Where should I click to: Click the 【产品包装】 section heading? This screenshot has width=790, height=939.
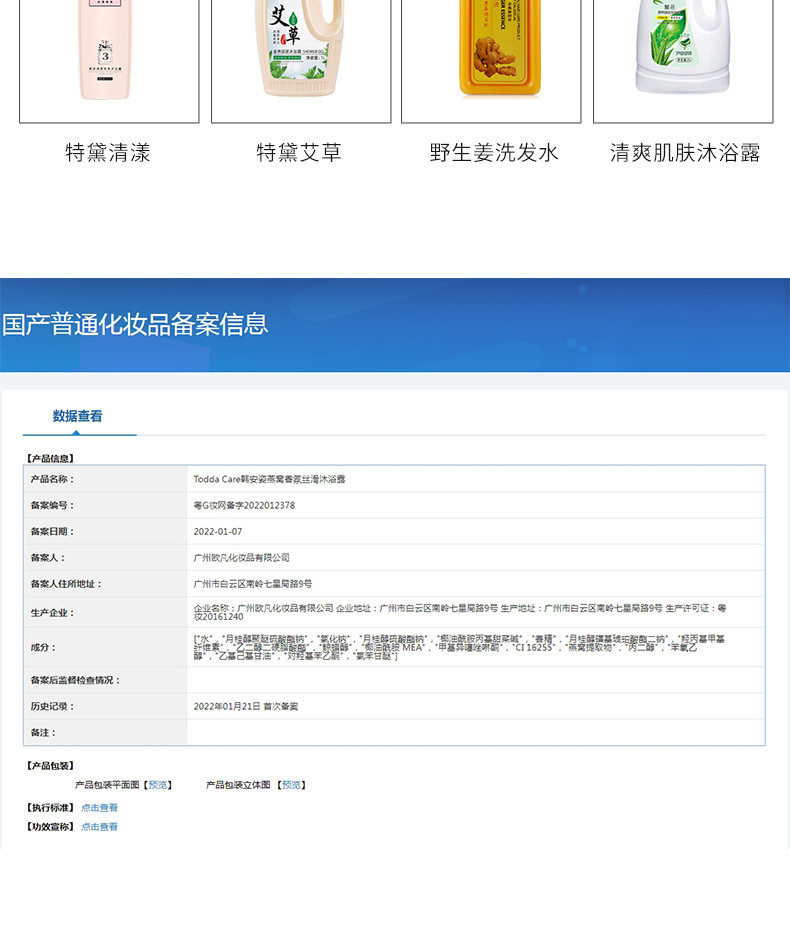point(50,766)
